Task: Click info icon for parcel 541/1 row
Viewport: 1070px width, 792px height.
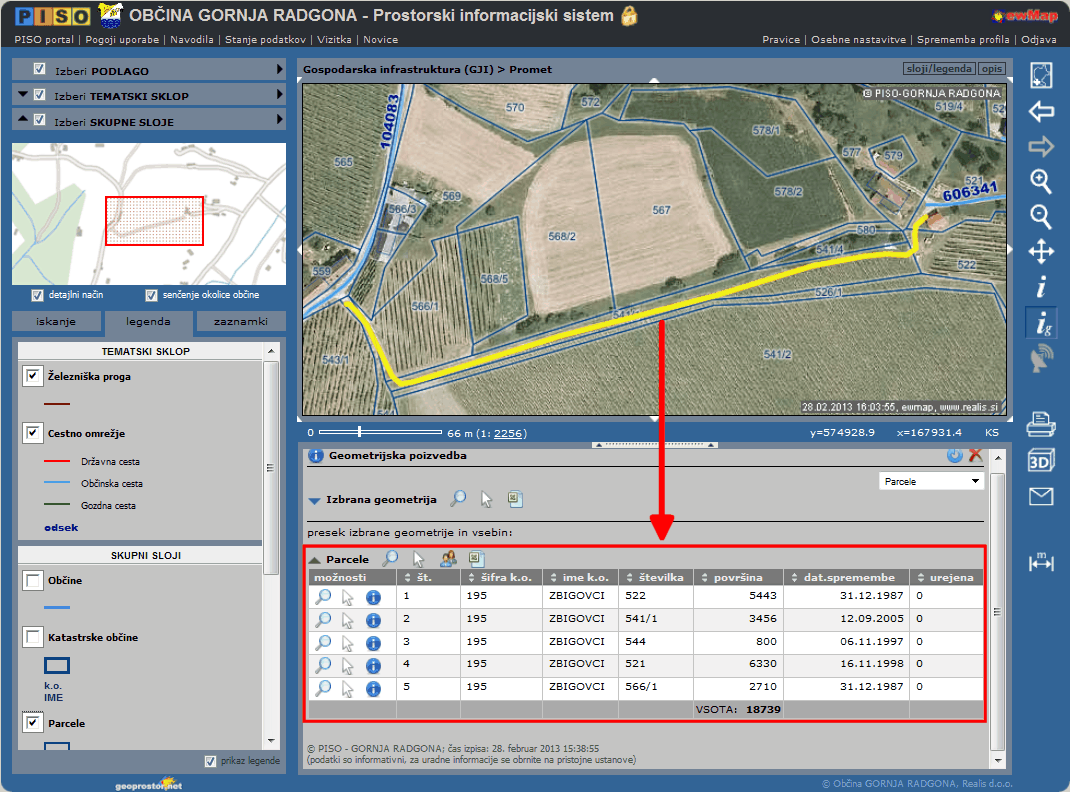Action: [373, 620]
